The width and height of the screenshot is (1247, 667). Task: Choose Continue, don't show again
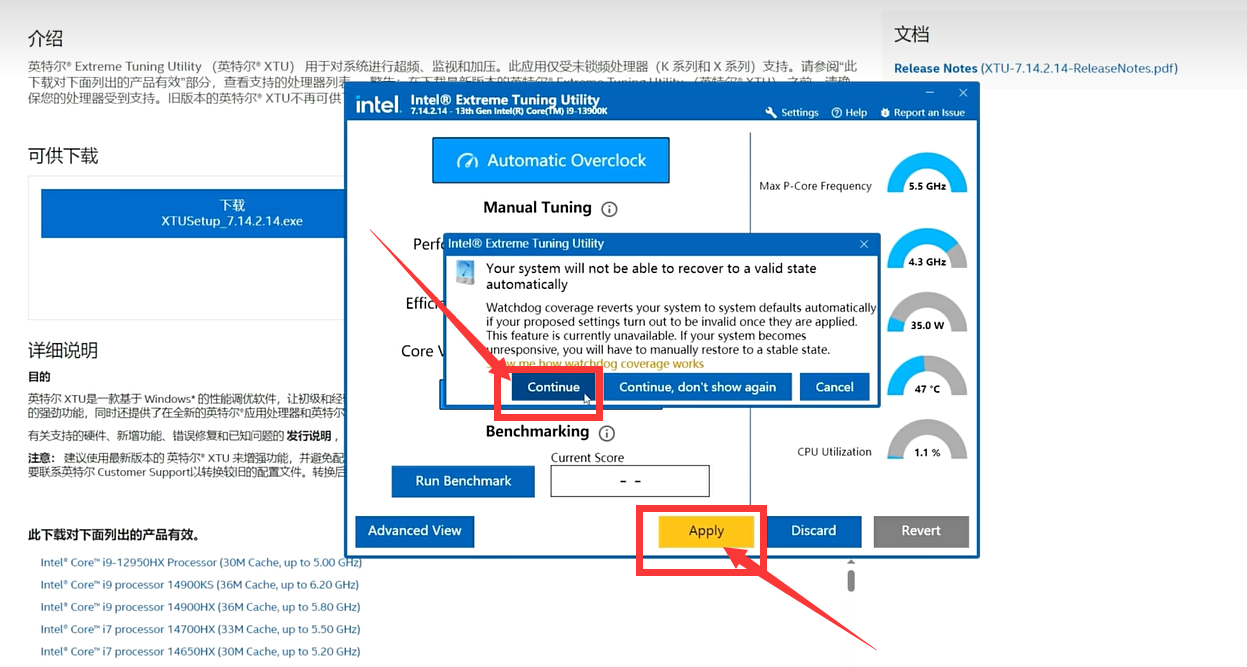click(697, 387)
